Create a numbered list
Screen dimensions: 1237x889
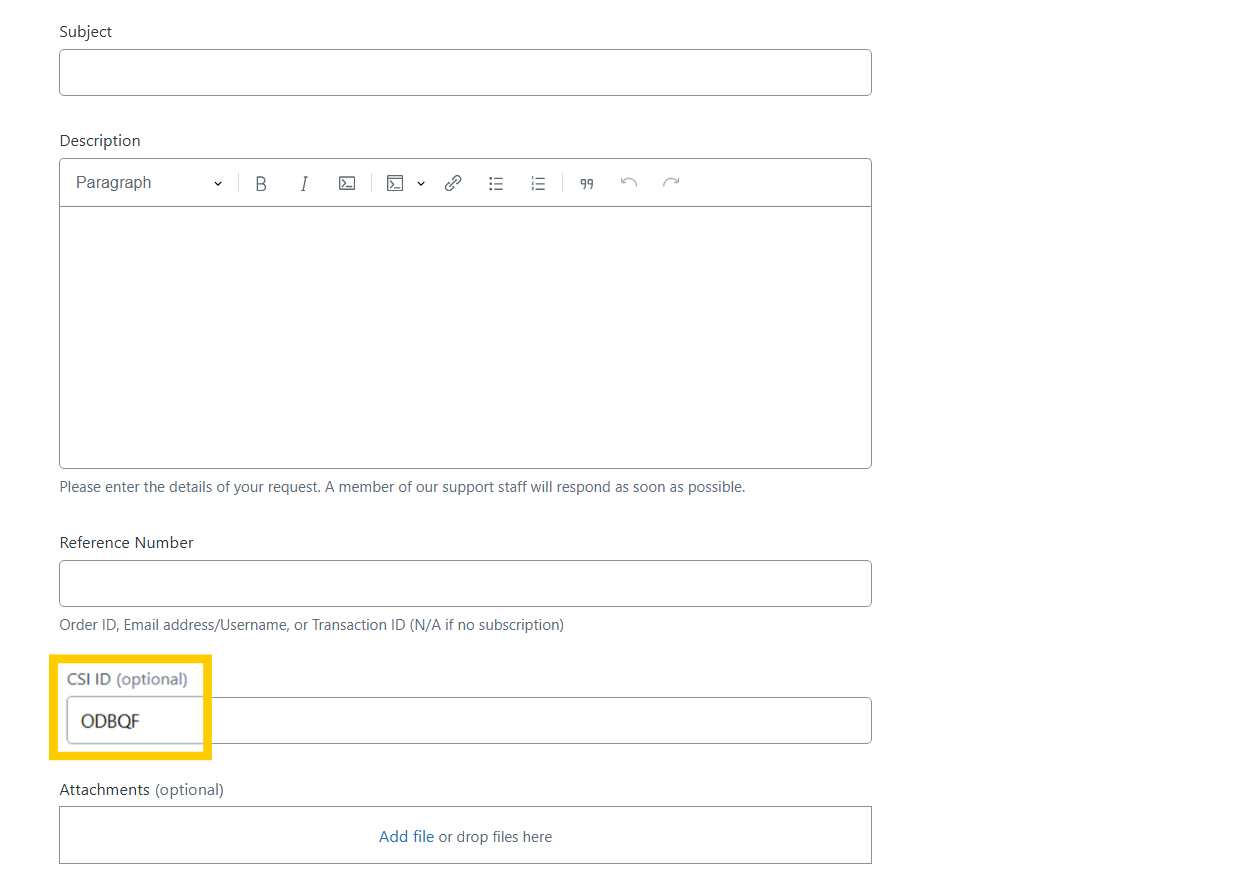click(x=538, y=183)
